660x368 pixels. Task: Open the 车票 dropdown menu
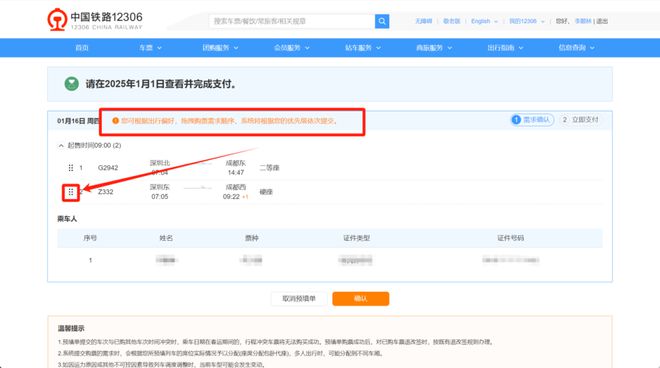click(x=150, y=48)
